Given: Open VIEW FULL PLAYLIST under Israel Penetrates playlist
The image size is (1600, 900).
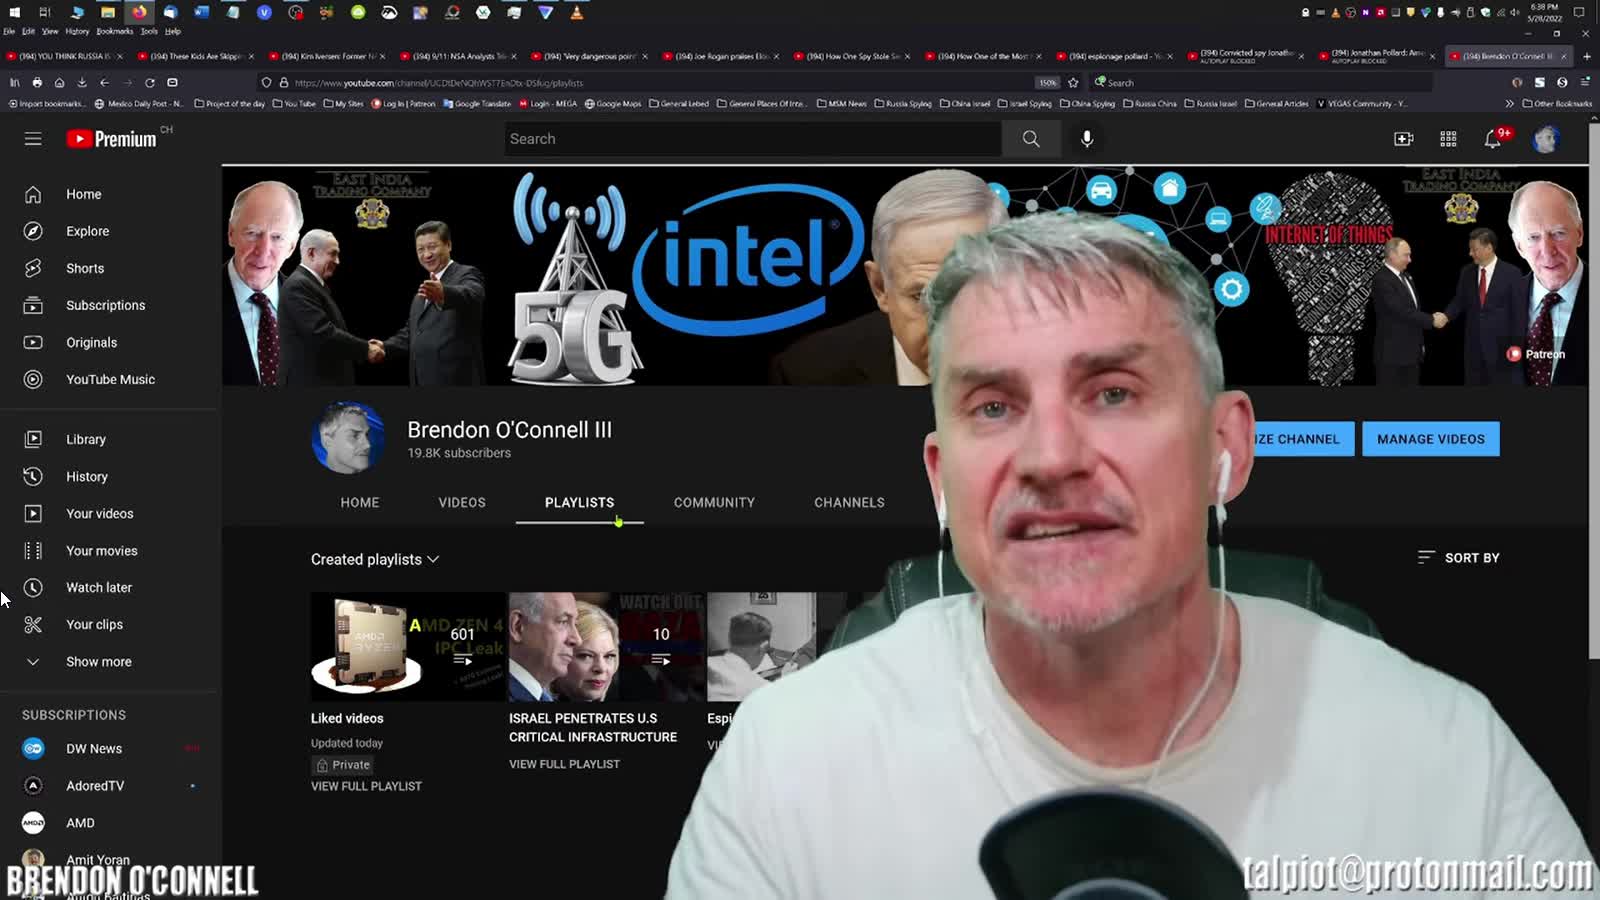Looking at the screenshot, I should 564,764.
